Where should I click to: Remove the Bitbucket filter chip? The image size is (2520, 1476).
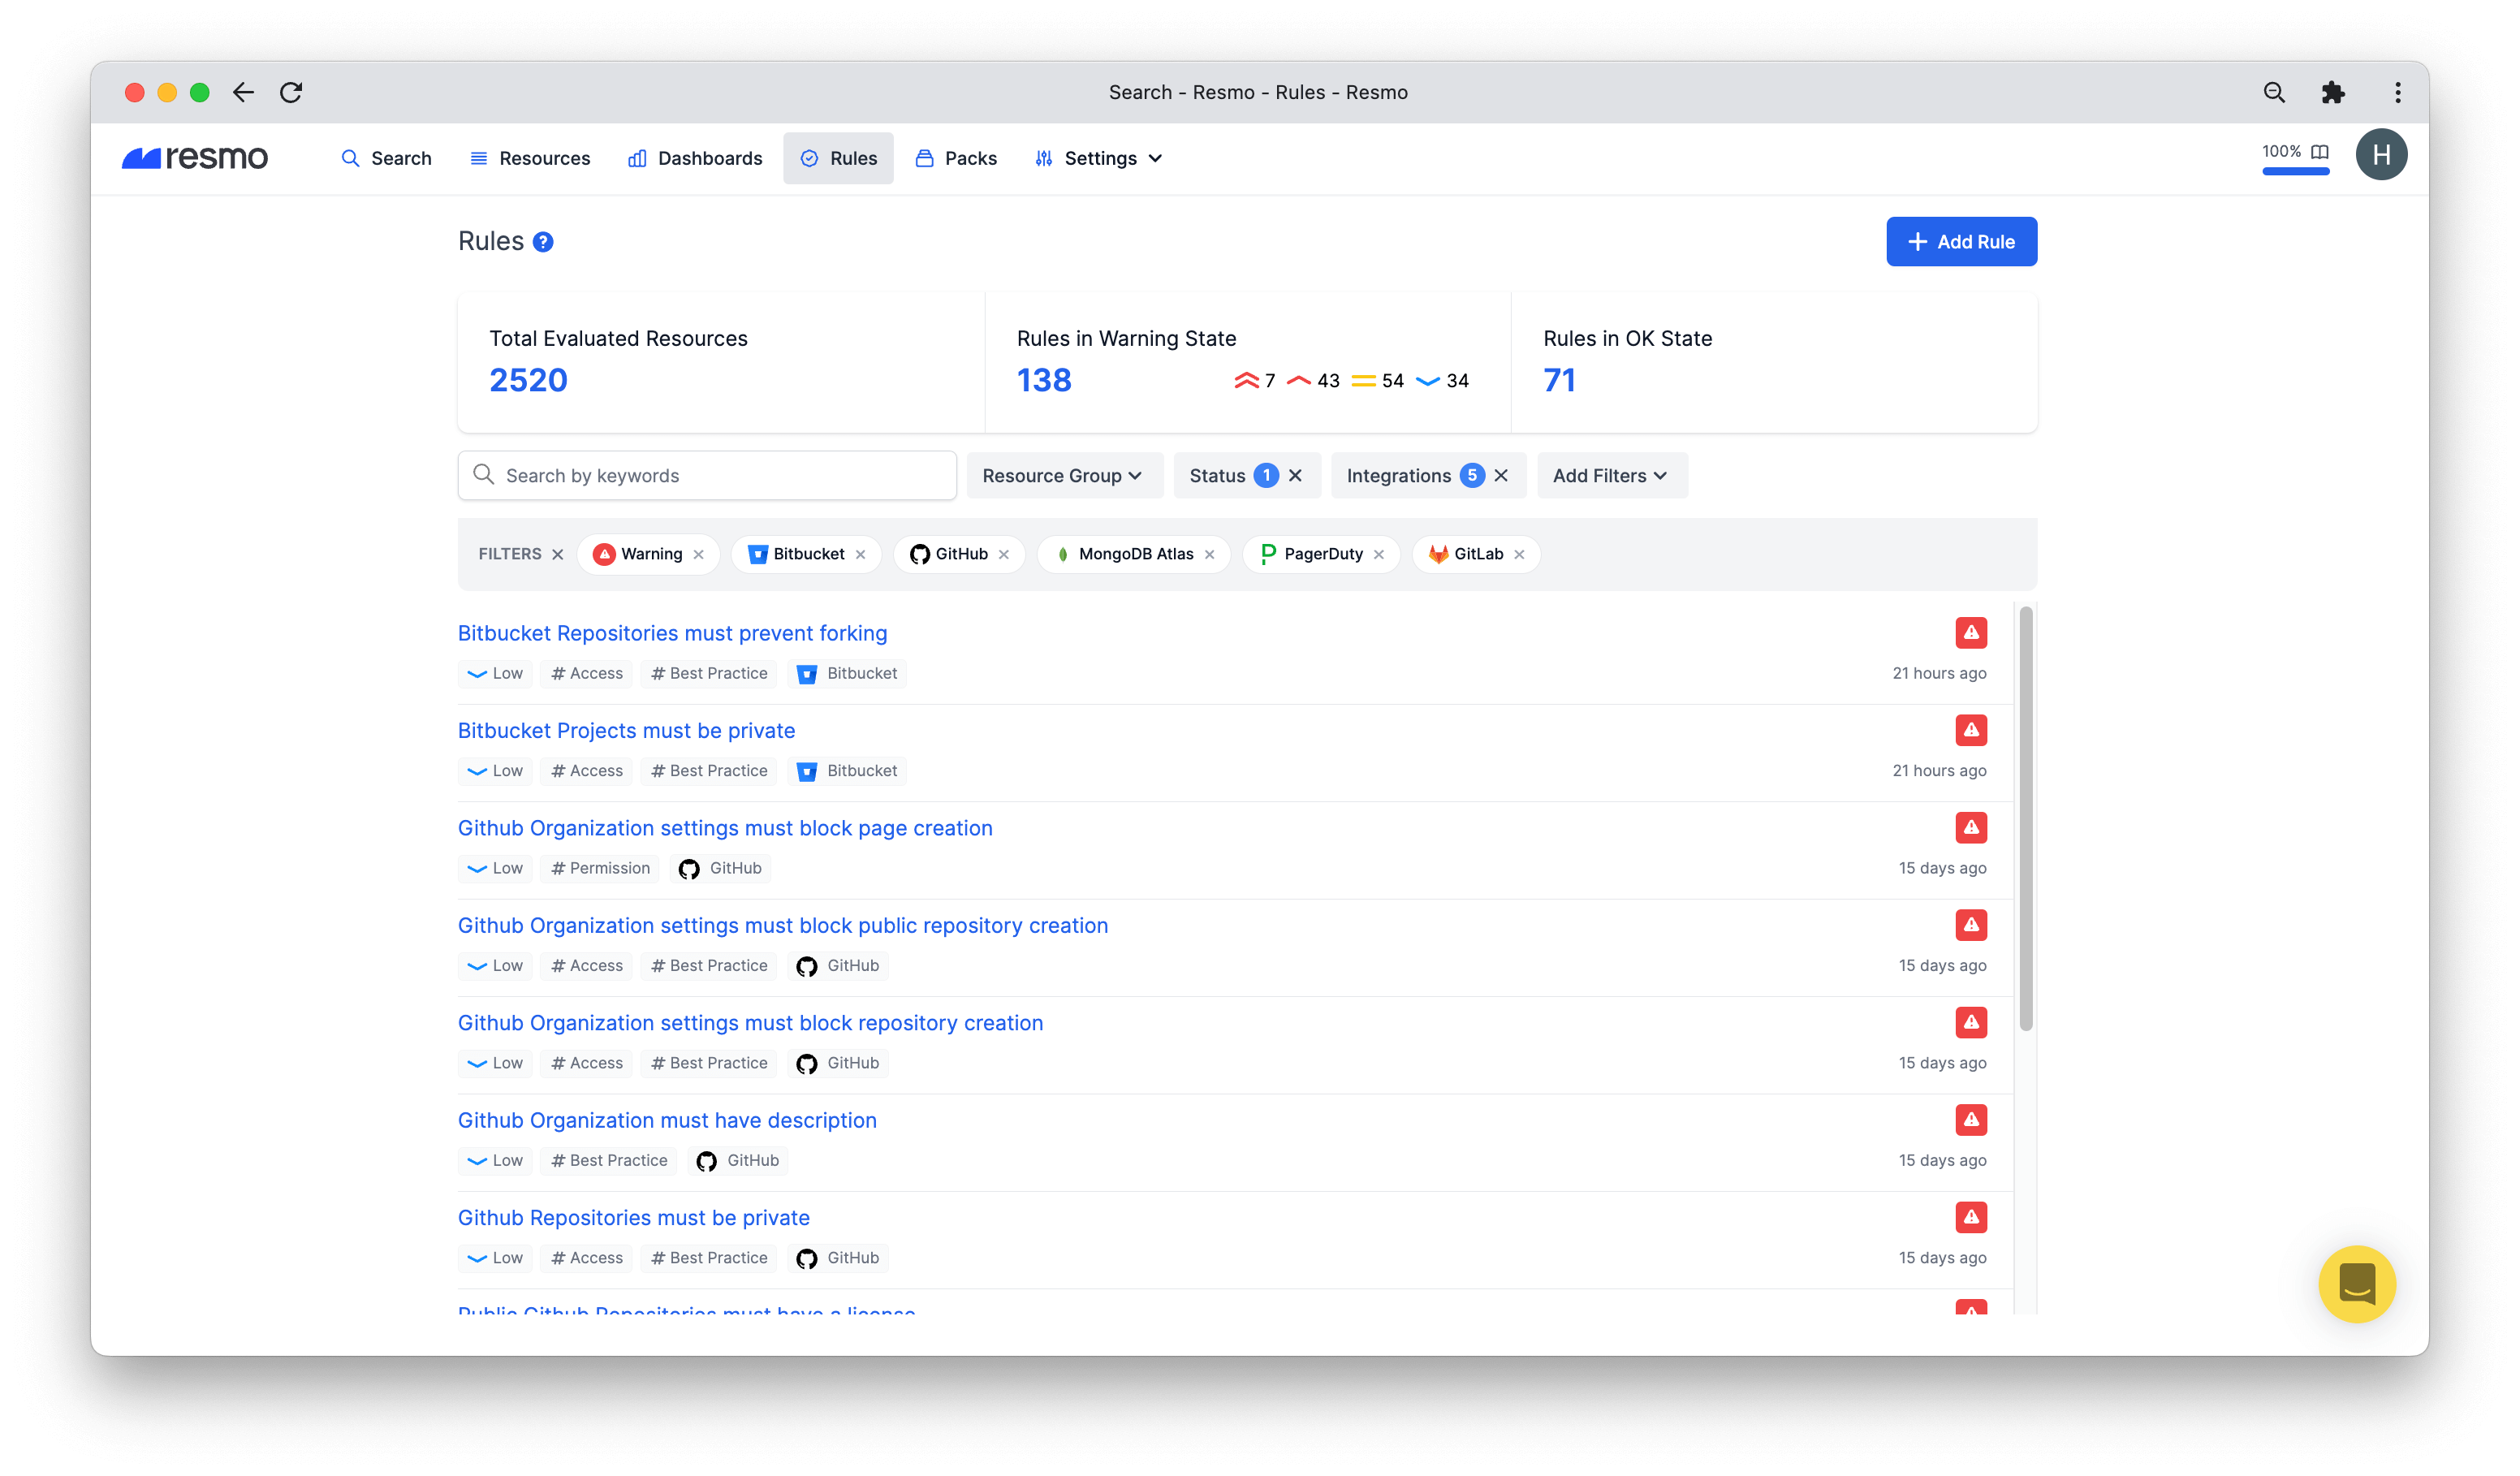point(861,555)
